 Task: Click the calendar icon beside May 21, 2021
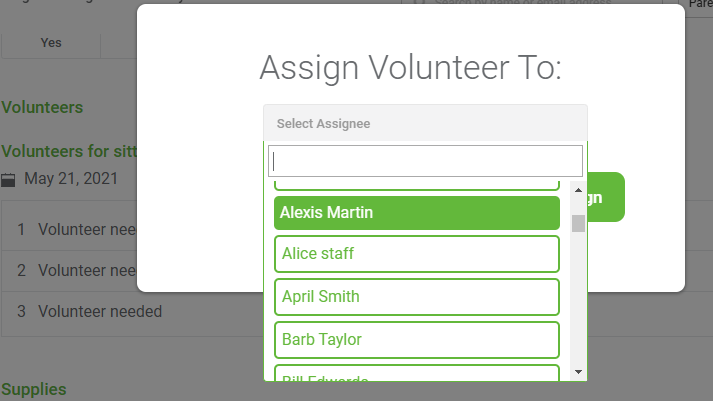(x=8, y=180)
